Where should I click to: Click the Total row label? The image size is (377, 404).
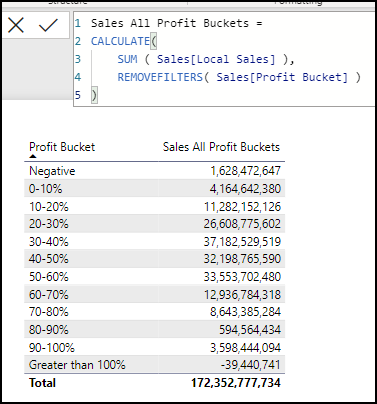coord(42,383)
